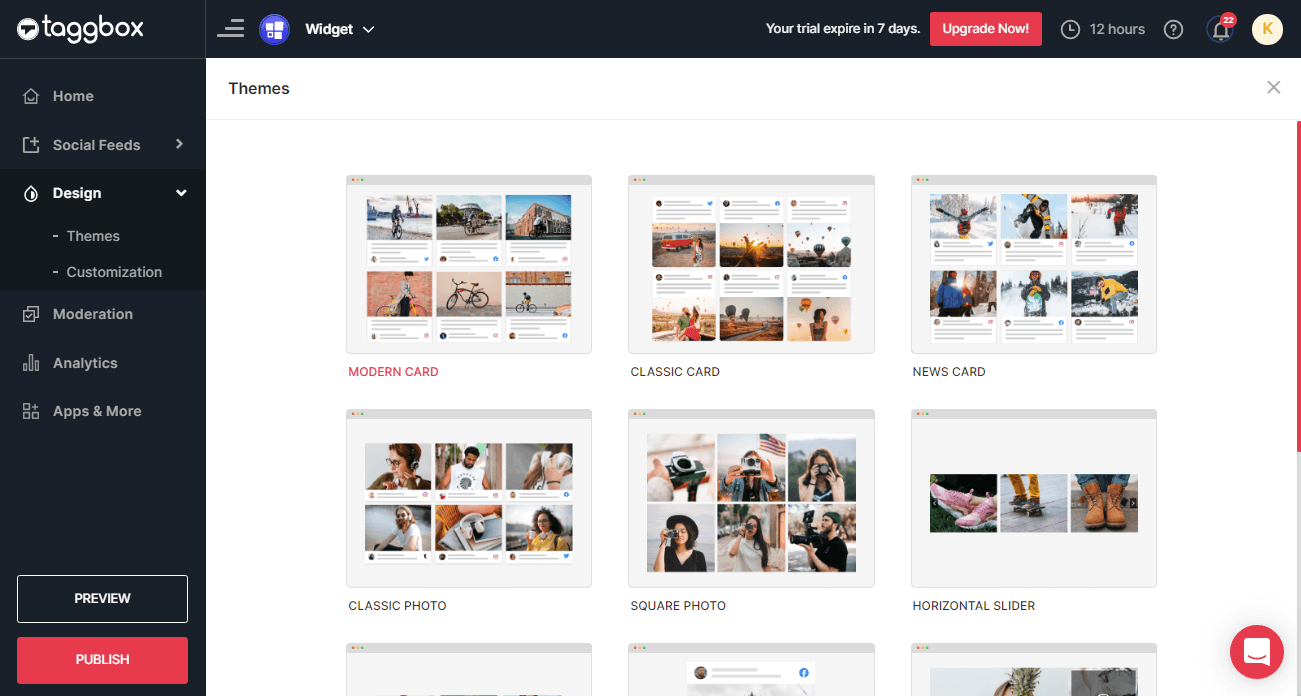Open the help question mark icon
This screenshot has width=1301, height=696.
pos(1174,30)
